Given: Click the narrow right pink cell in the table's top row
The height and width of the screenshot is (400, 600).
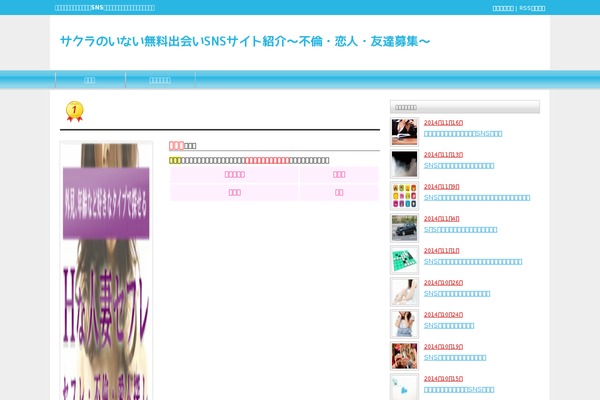Looking at the screenshot, I should coord(339,175).
